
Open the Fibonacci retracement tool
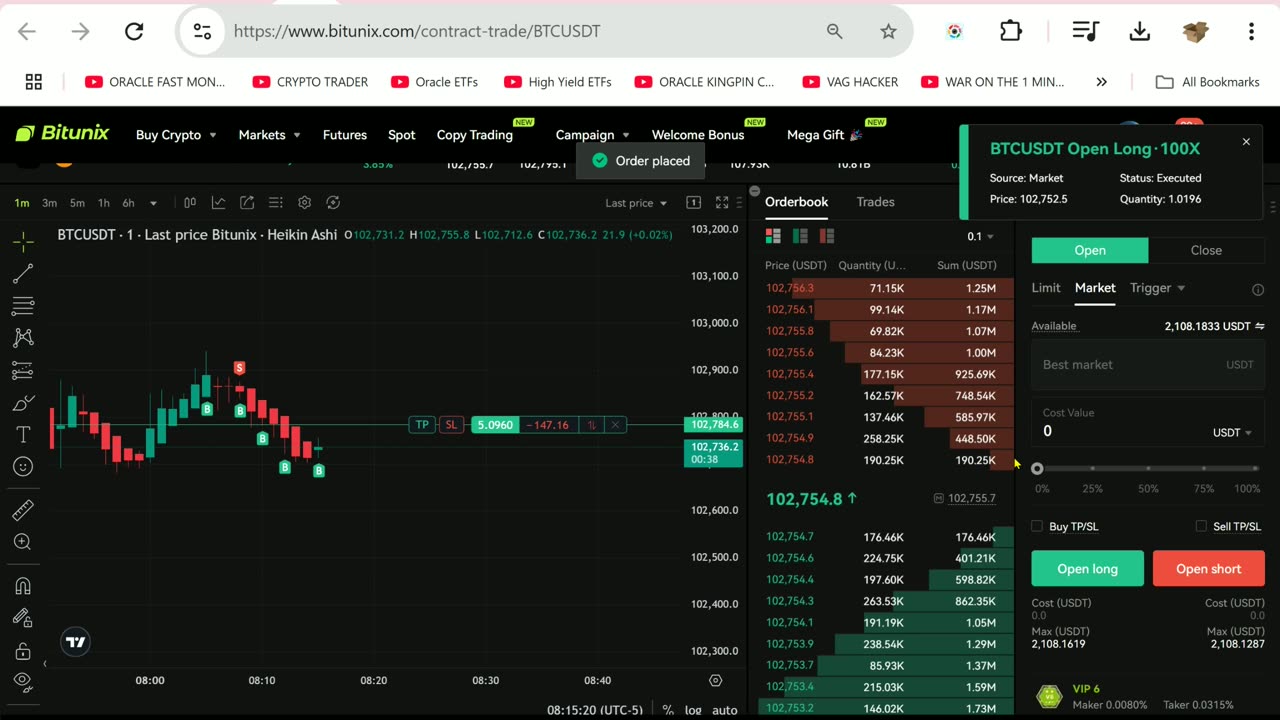click(x=23, y=305)
